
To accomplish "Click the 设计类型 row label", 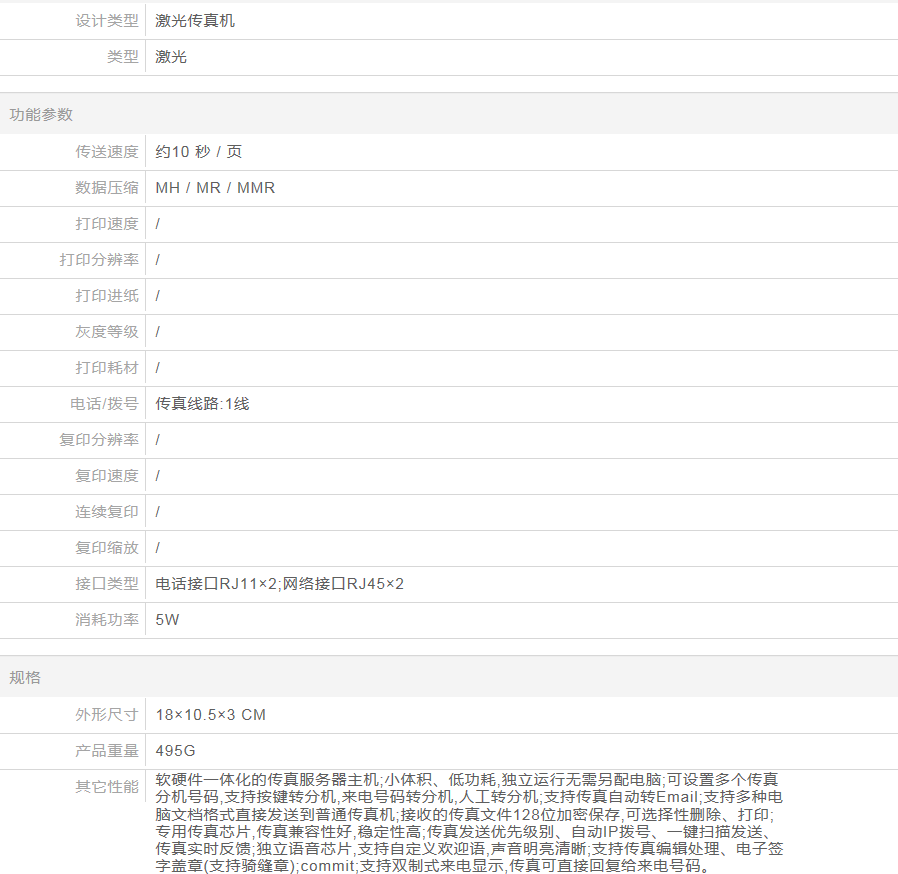I will (107, 20).
